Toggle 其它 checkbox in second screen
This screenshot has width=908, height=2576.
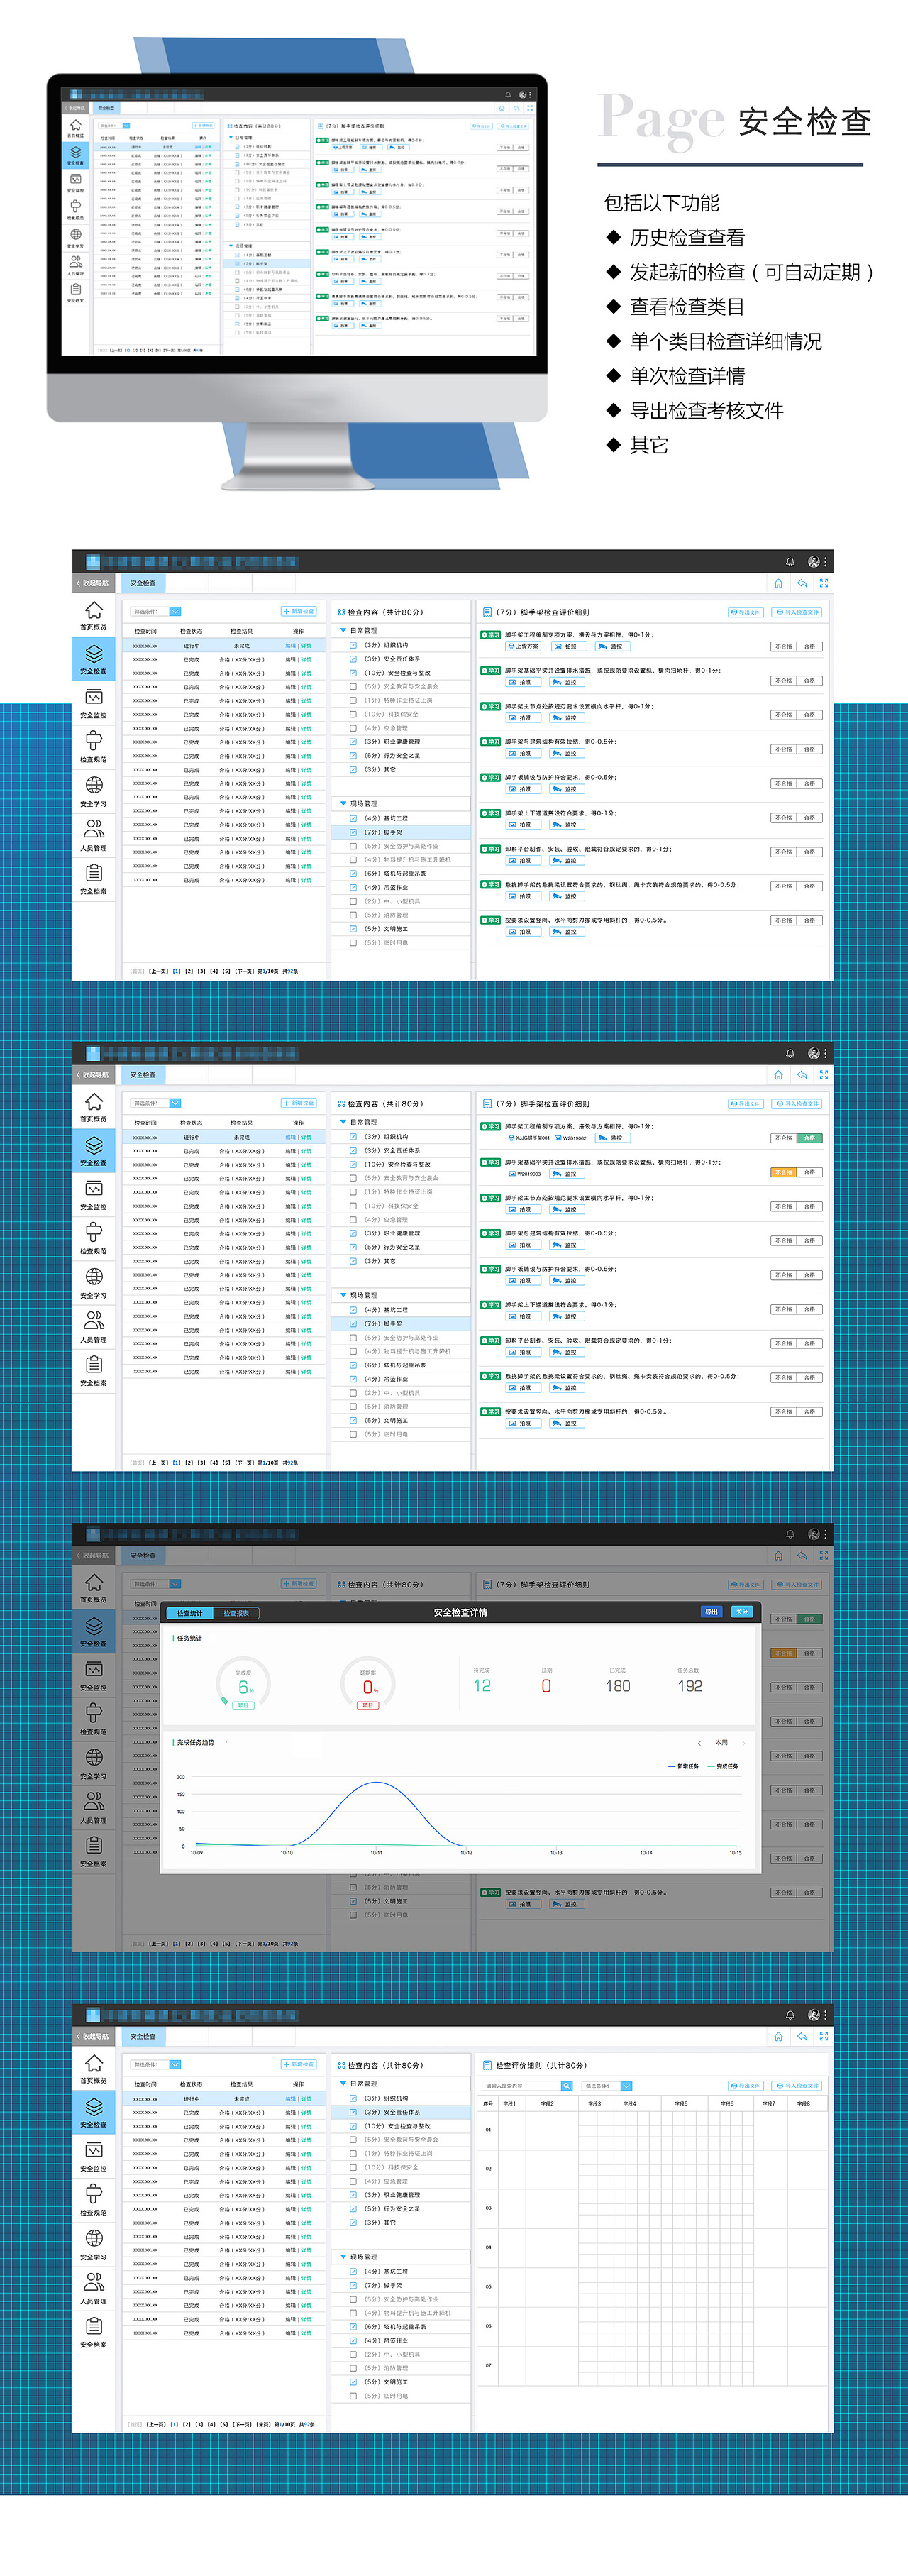point(353,1261)
